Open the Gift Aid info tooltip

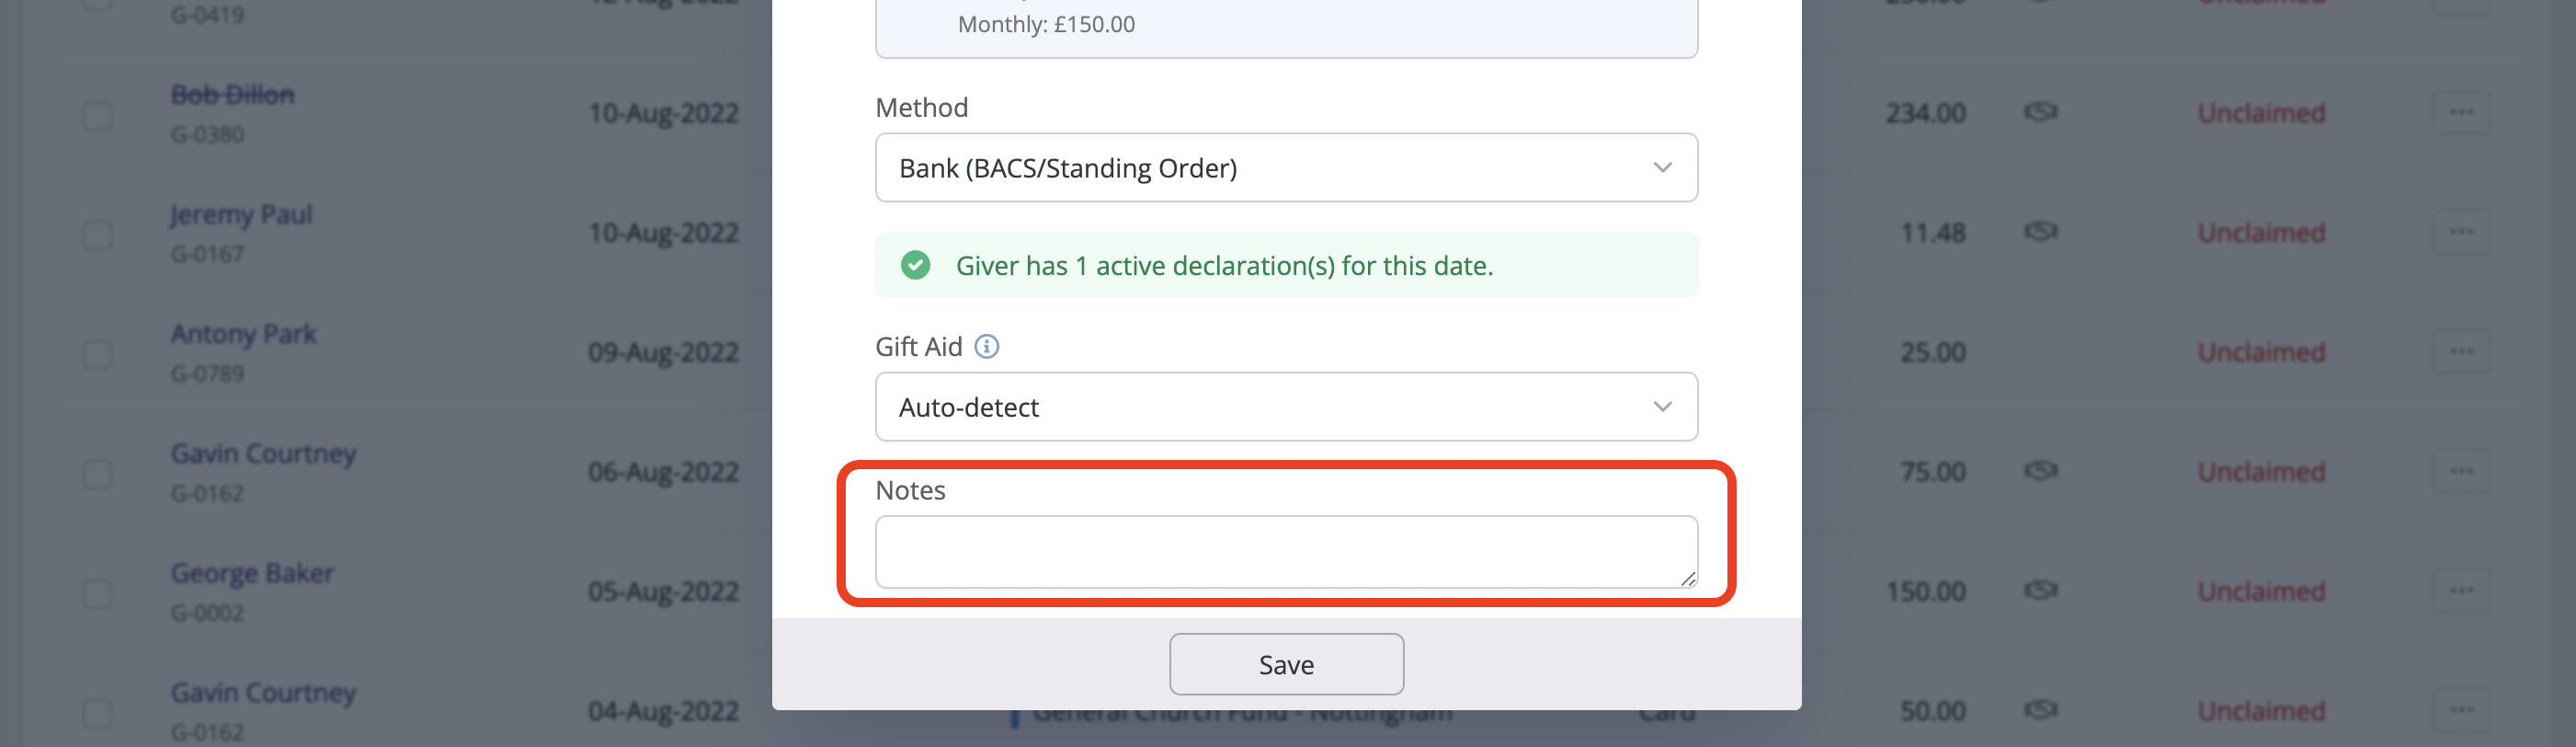(988, 346)
